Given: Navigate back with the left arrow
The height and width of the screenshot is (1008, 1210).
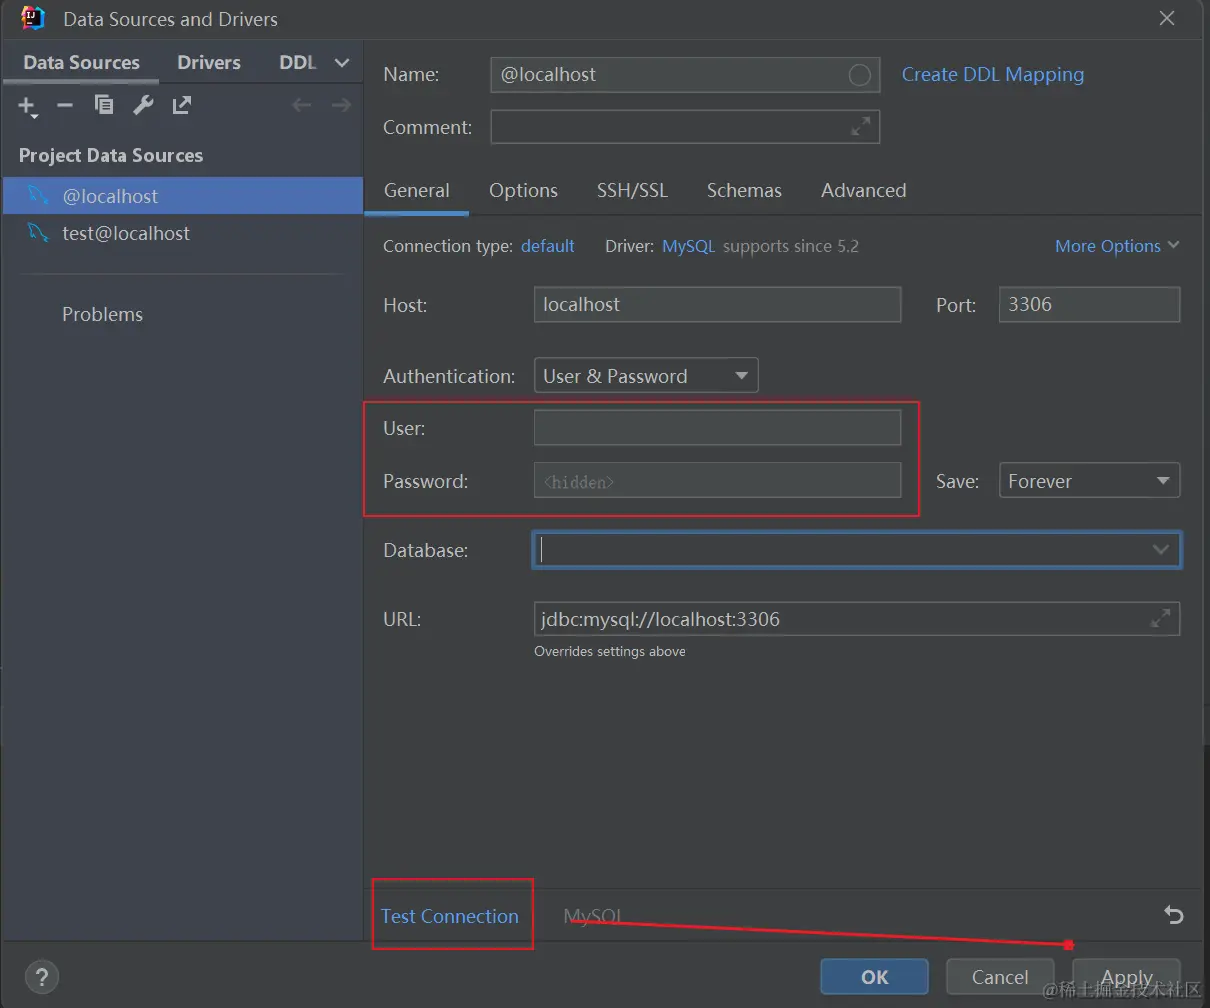Looking at the screenshot, I should (301, 105).
